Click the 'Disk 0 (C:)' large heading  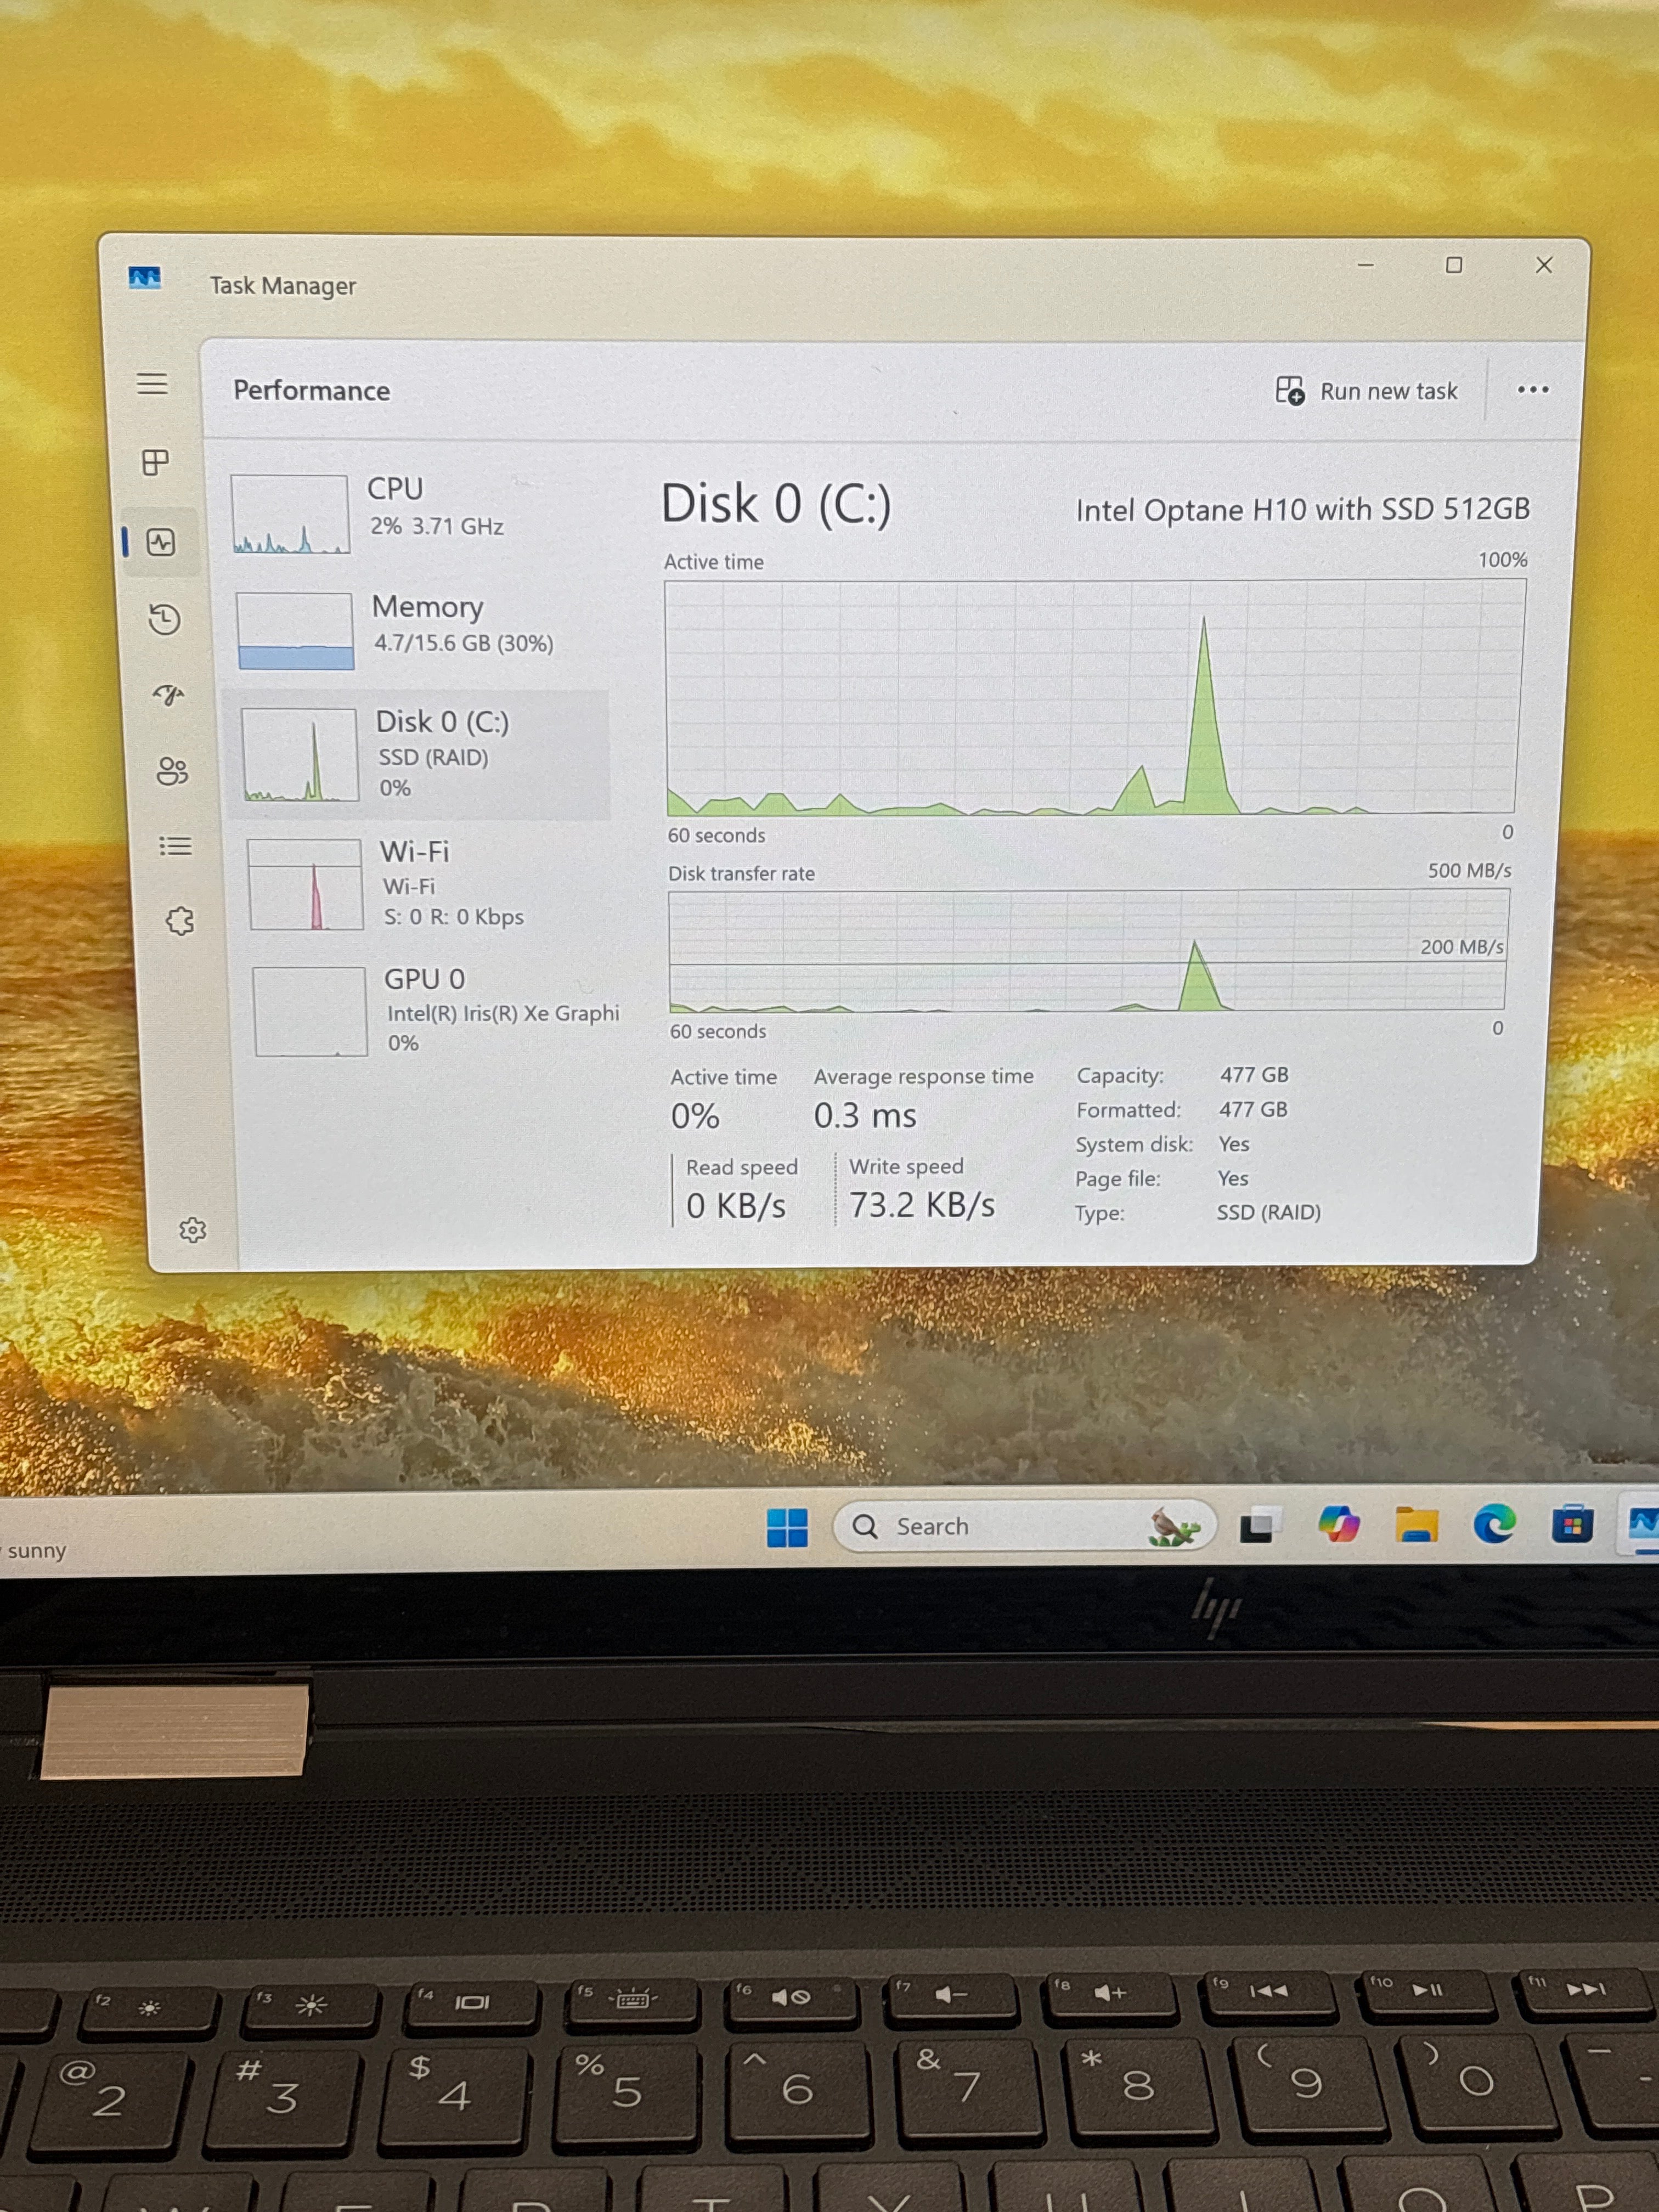[776, 503]
